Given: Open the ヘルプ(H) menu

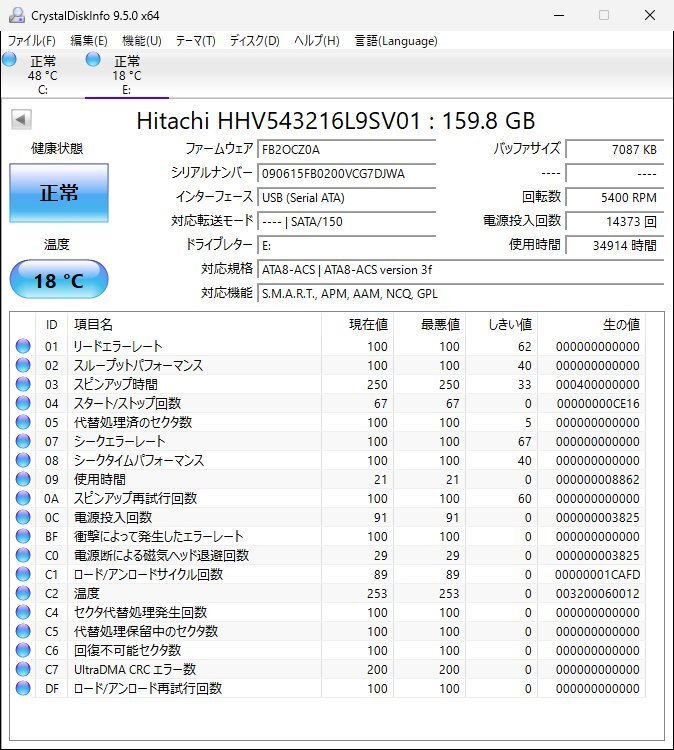Looking at the screenshot, I should (317, 41).
